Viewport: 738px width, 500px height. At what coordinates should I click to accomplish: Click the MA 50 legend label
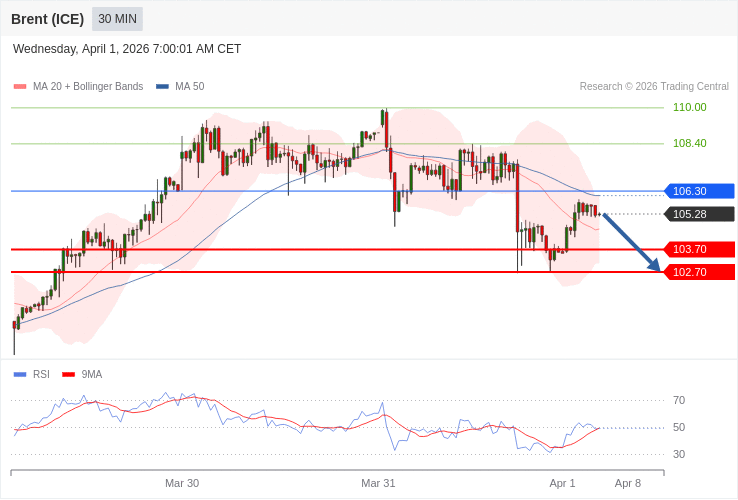point(189,87)
